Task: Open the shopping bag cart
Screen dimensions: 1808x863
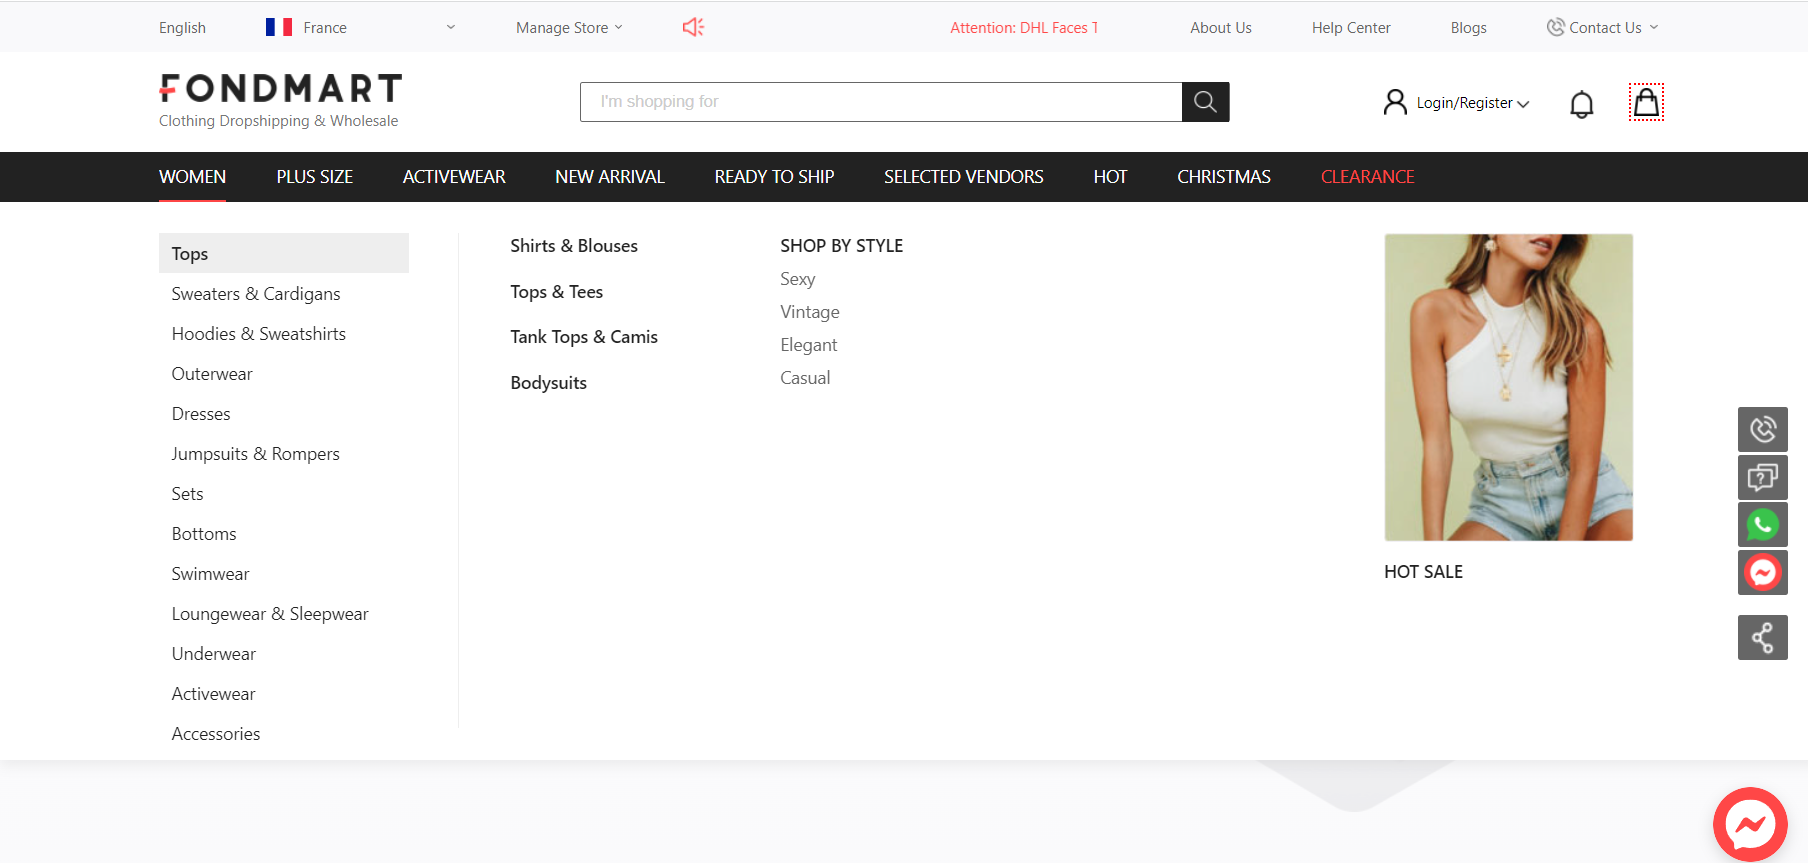Action: [1646, 103]
